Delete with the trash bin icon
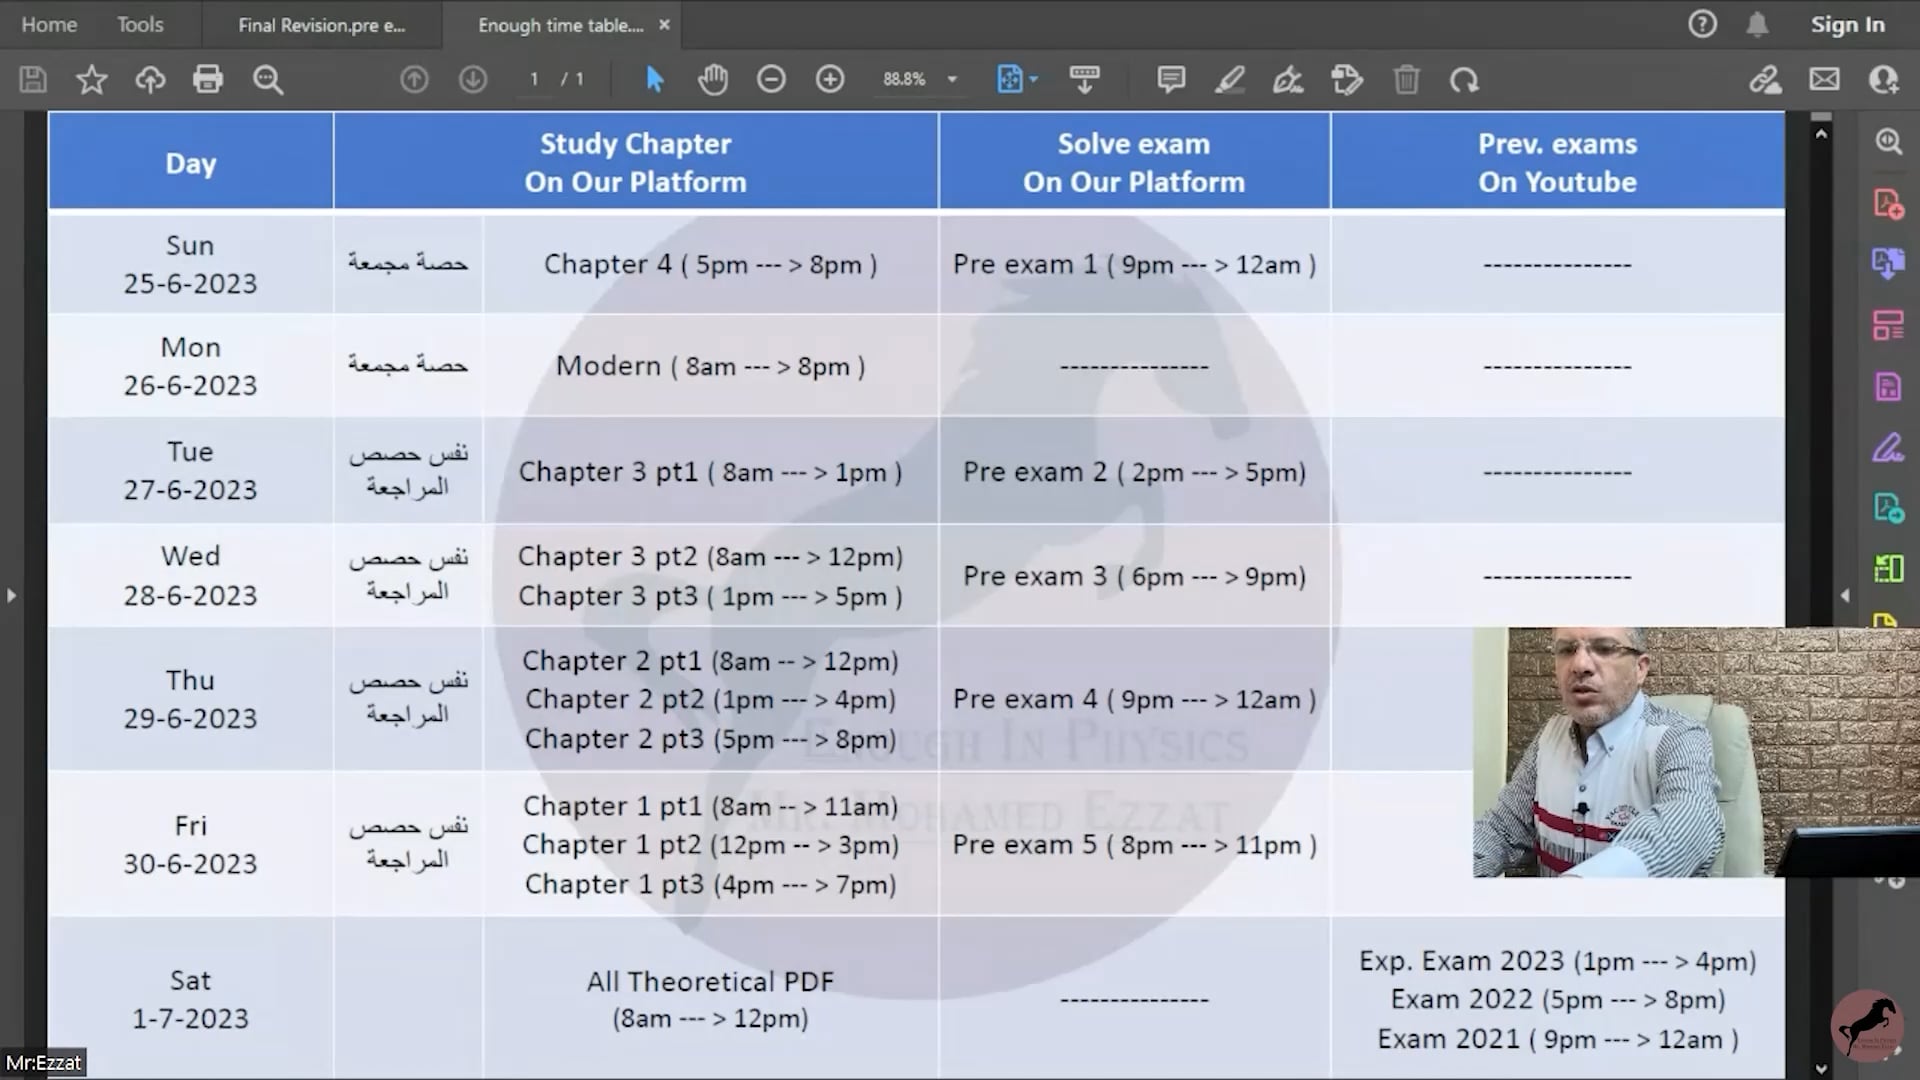This screenshot has width=1920, height=1080. click(x=1406, y=79)
